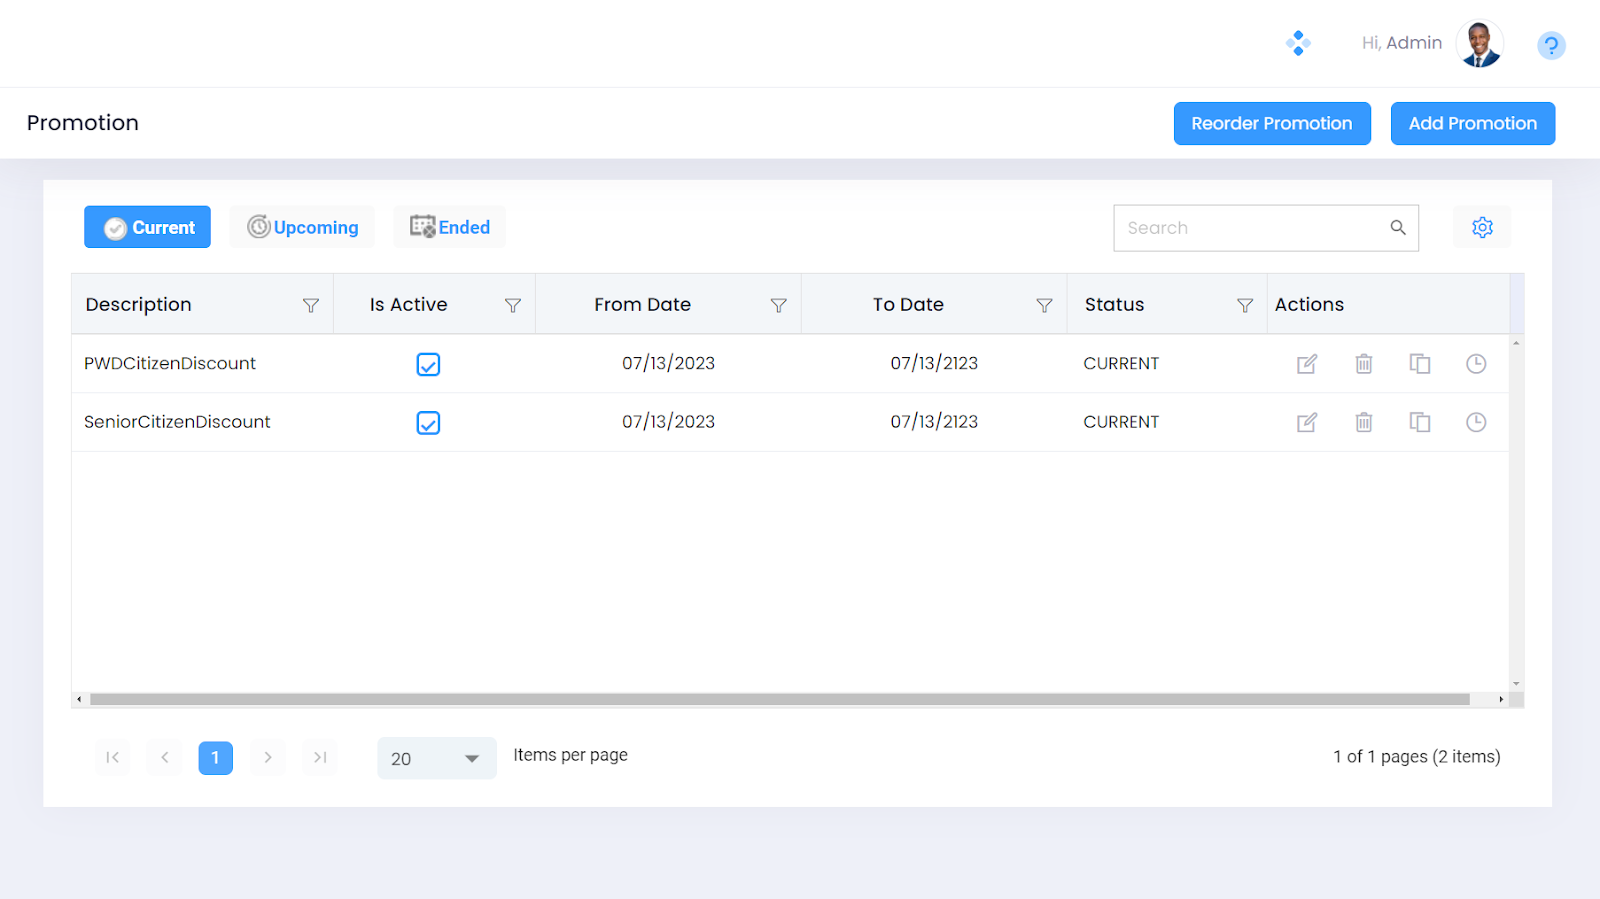This screenshot has width=1600, height=899.
Task: Open the Status column filter
Action: click(1244, 305)
